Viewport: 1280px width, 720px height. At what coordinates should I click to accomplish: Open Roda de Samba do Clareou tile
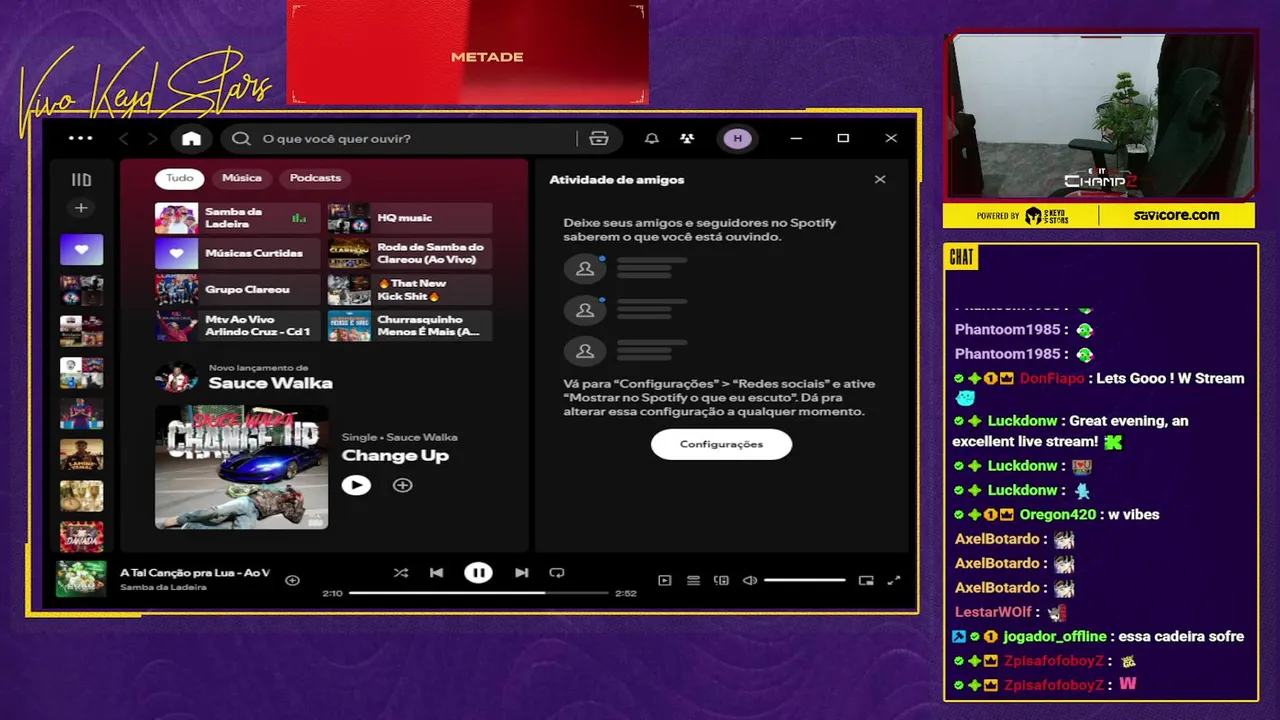pos(410,254)
